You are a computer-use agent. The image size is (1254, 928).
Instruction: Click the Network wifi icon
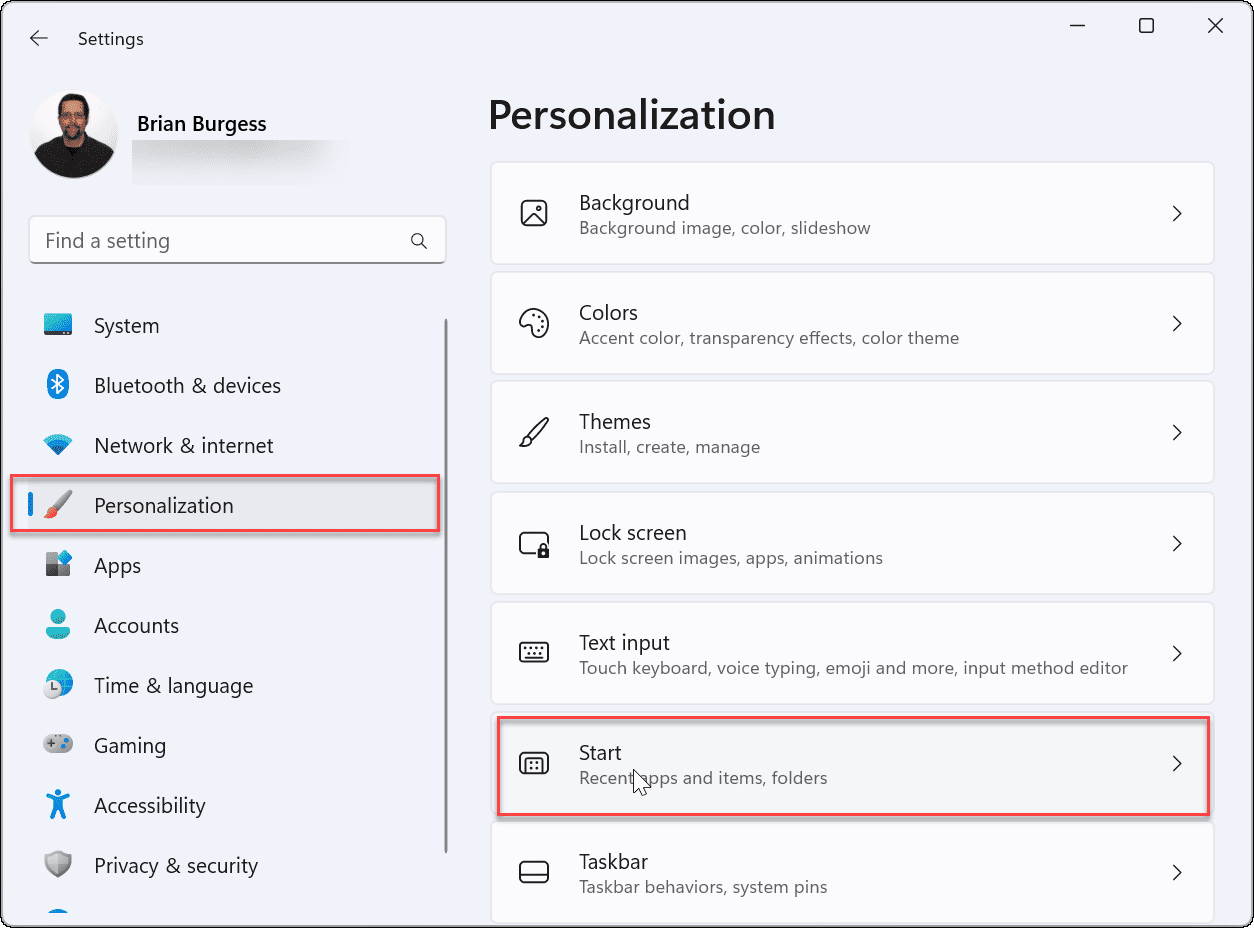[58, 445]
